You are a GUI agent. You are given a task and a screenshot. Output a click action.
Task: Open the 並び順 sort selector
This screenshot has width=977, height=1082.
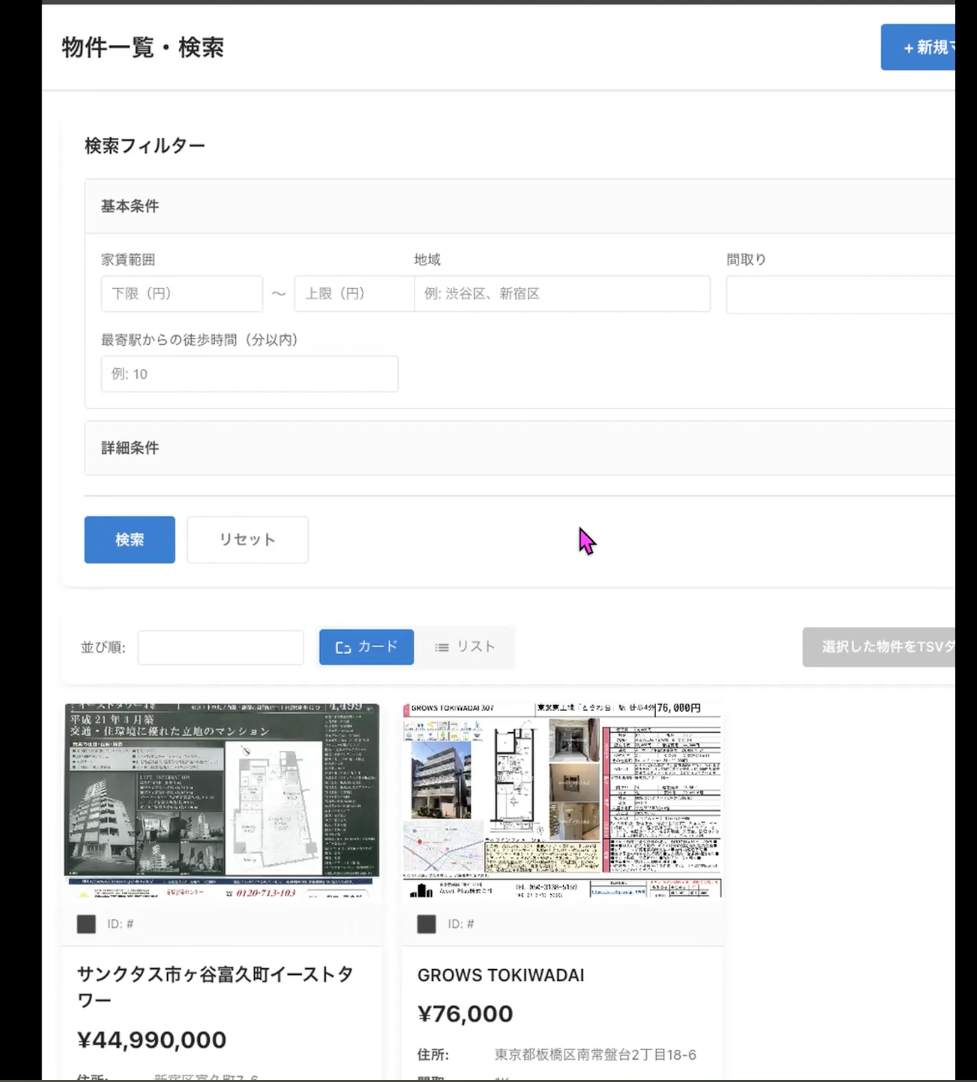[220, 647]
